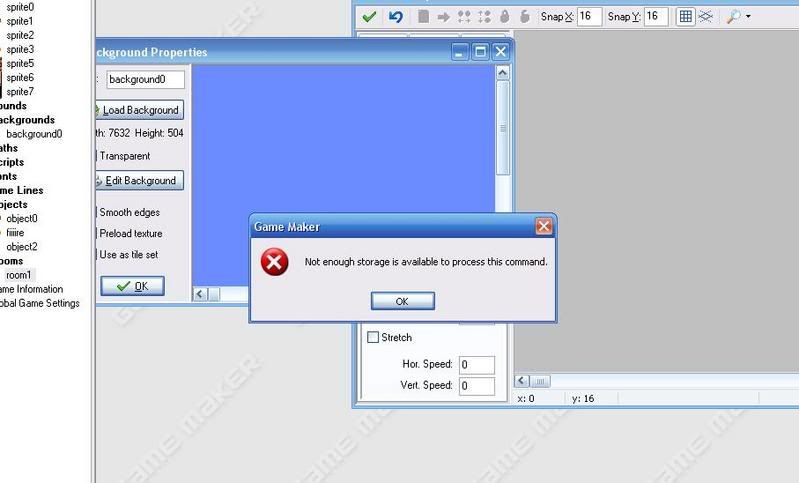Select sprite6 in the resource tree
Viewport: 799px width, 483px height.
[x=20, y=77]
